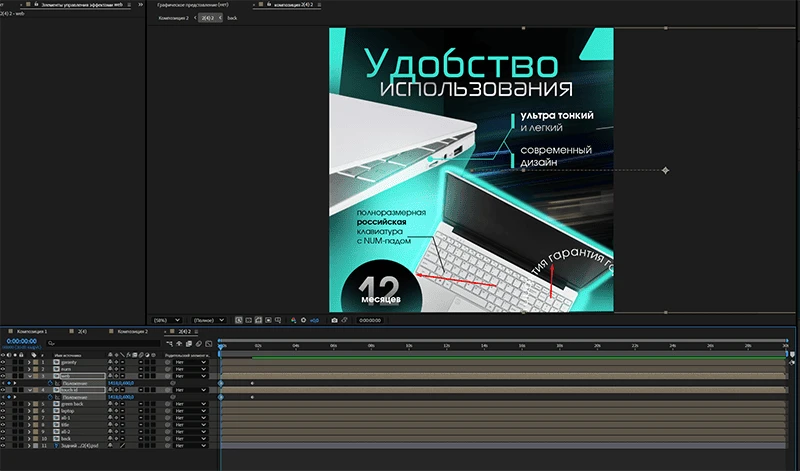Click the shy layers toggle icon in timeline header
This screenshot has width=800, height=471.
pos(179,344)
